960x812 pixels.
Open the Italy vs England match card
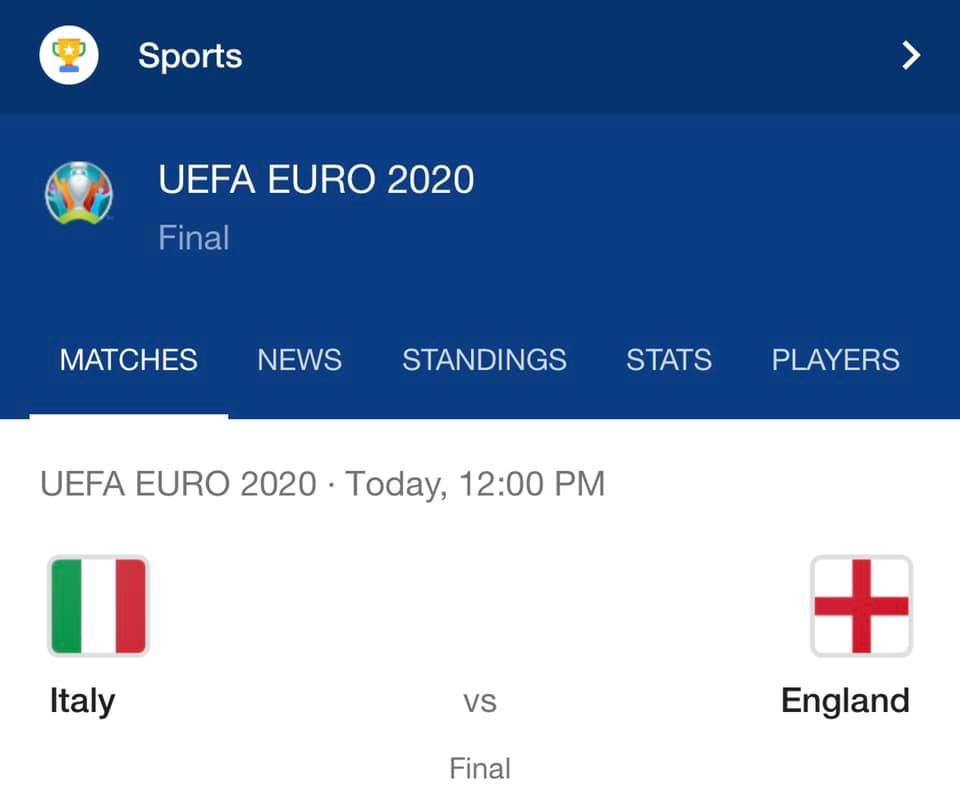[x=480, y=618]
